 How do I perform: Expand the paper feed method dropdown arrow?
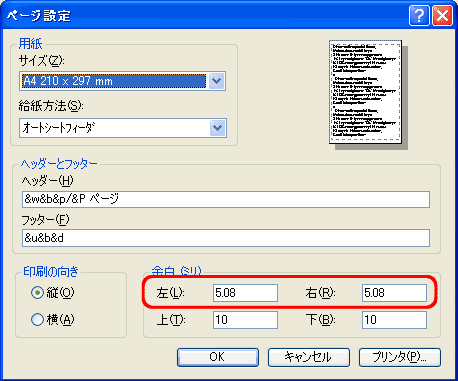pyautogui.click(x=218, y=128)
